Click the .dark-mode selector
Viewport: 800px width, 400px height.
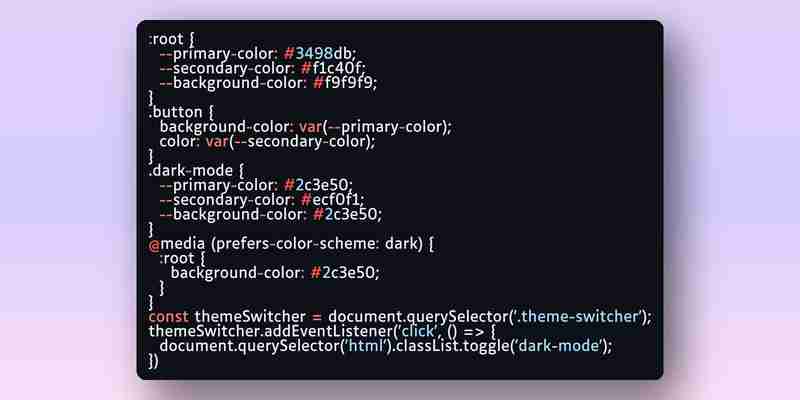coord(190,170)
